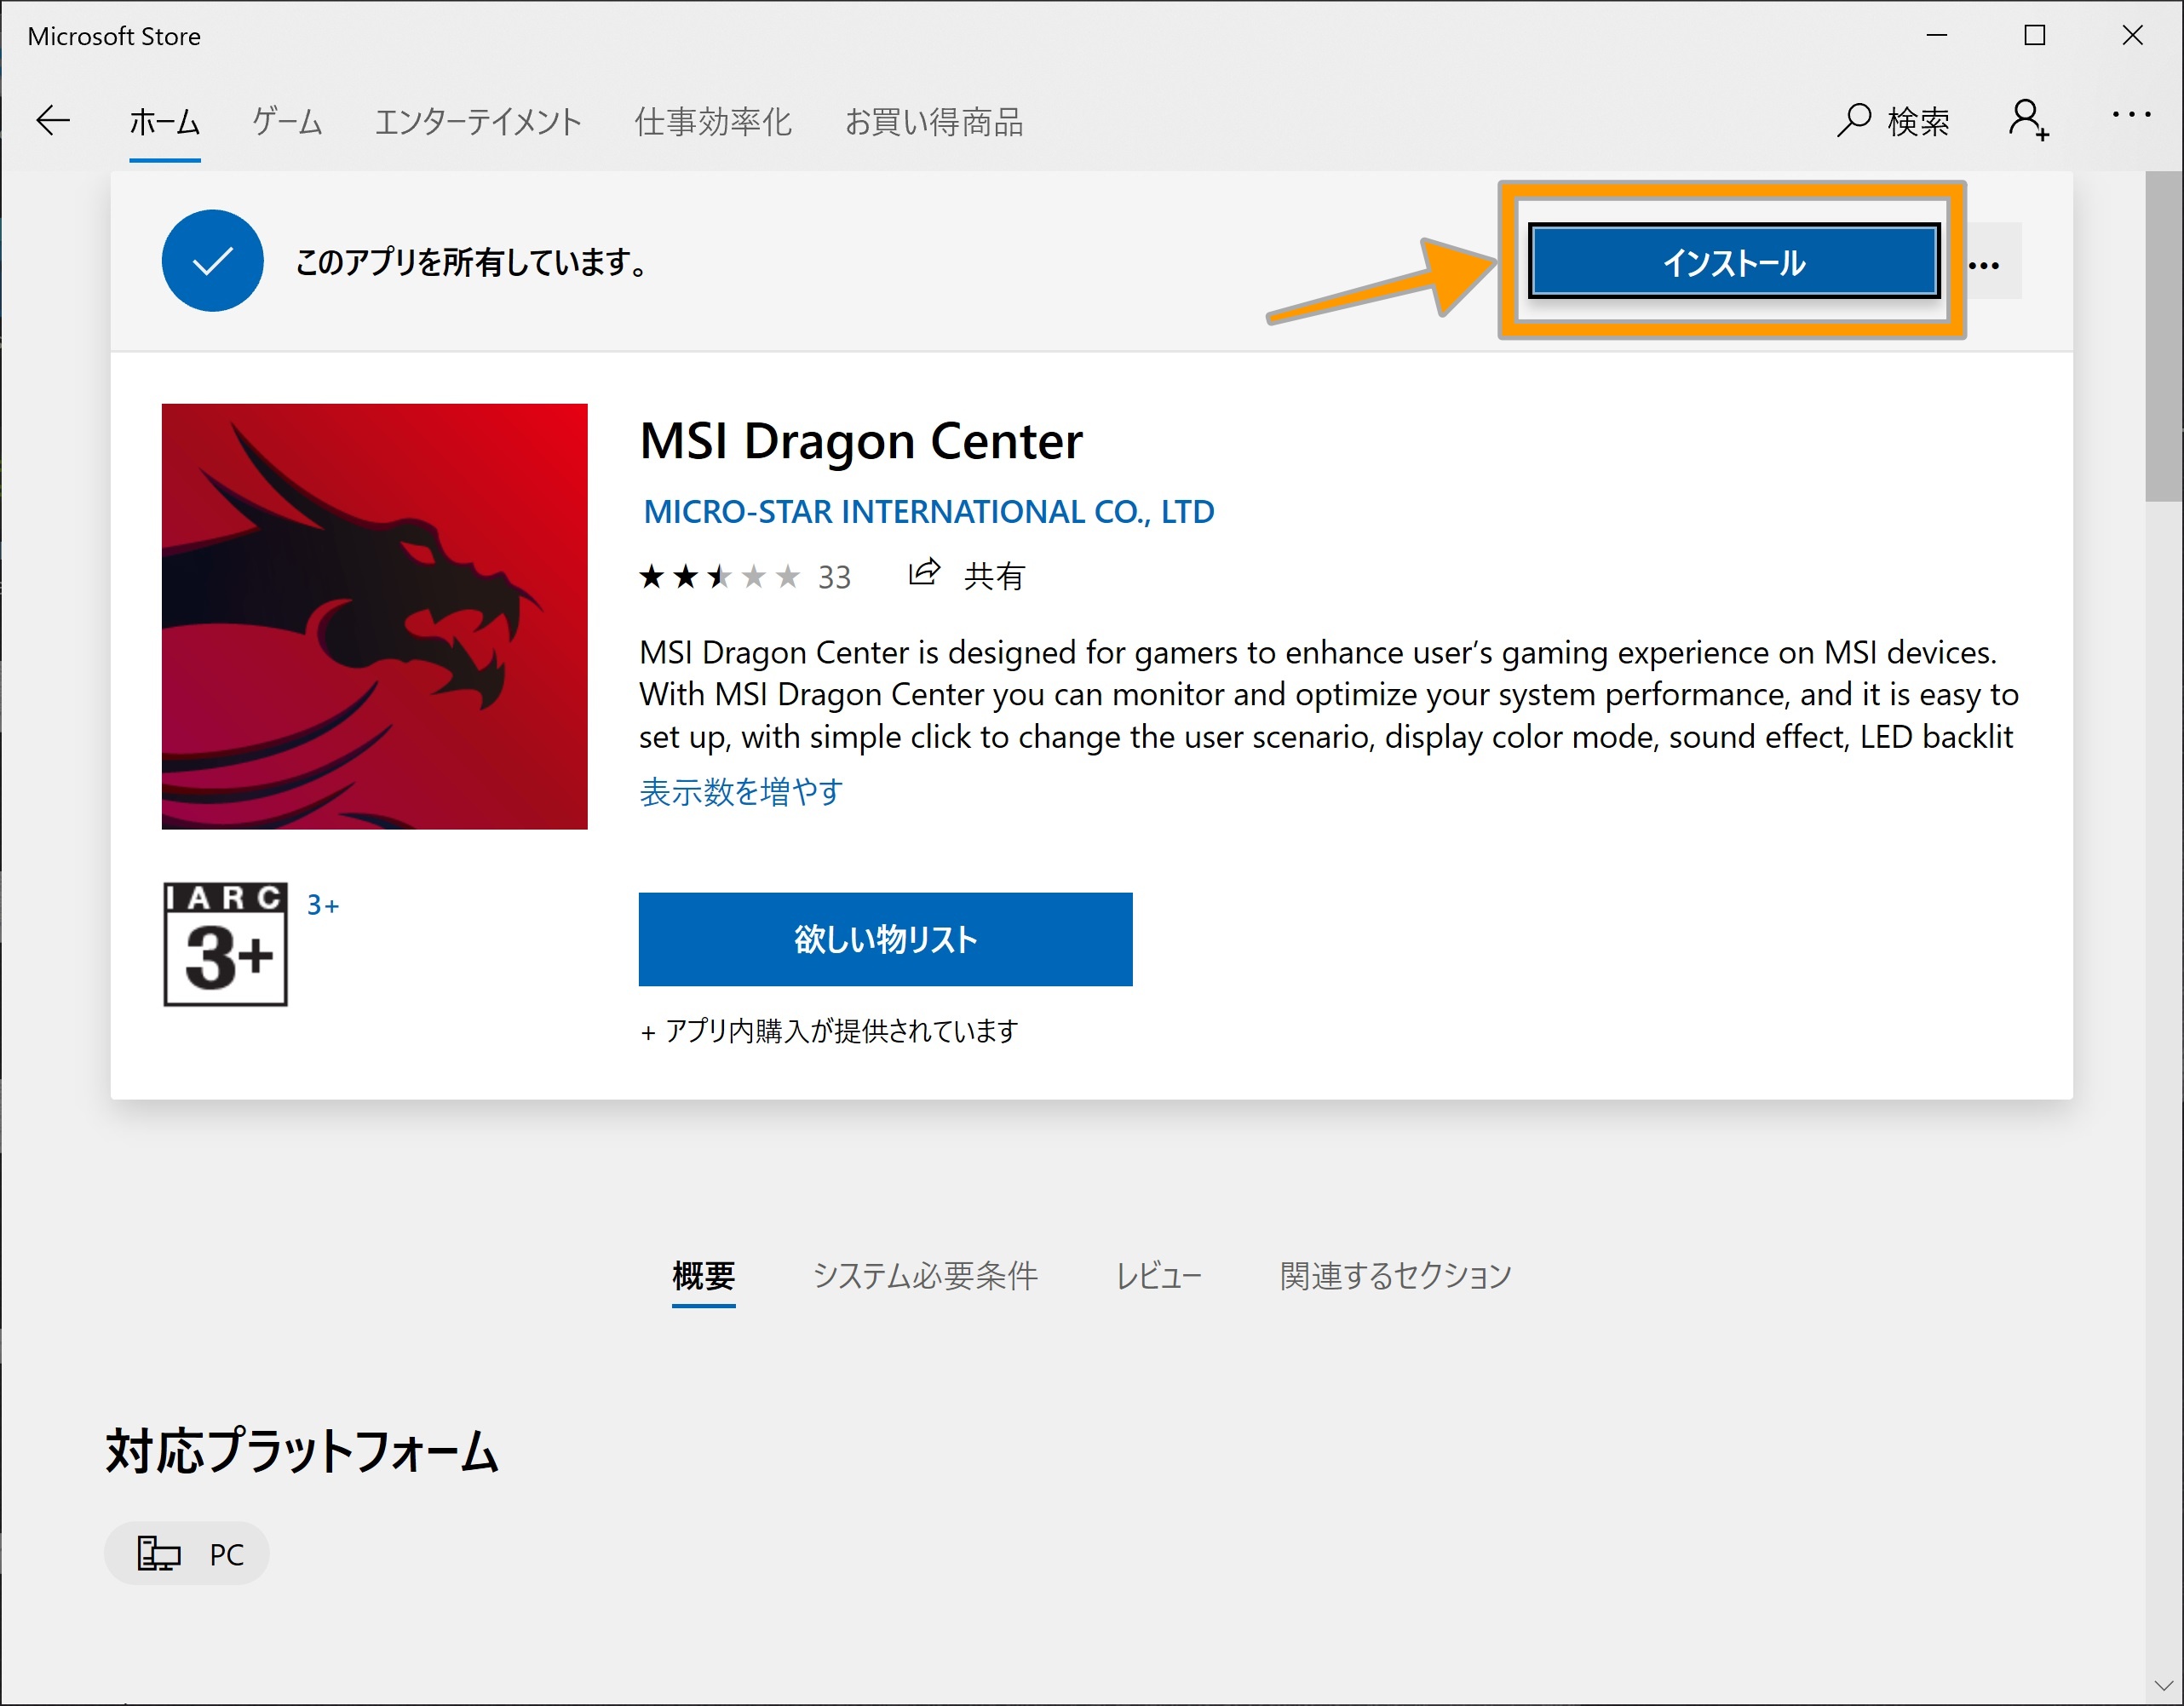
Task: Jump to システム必要条件 section
Action: [x=925, y=1275]
